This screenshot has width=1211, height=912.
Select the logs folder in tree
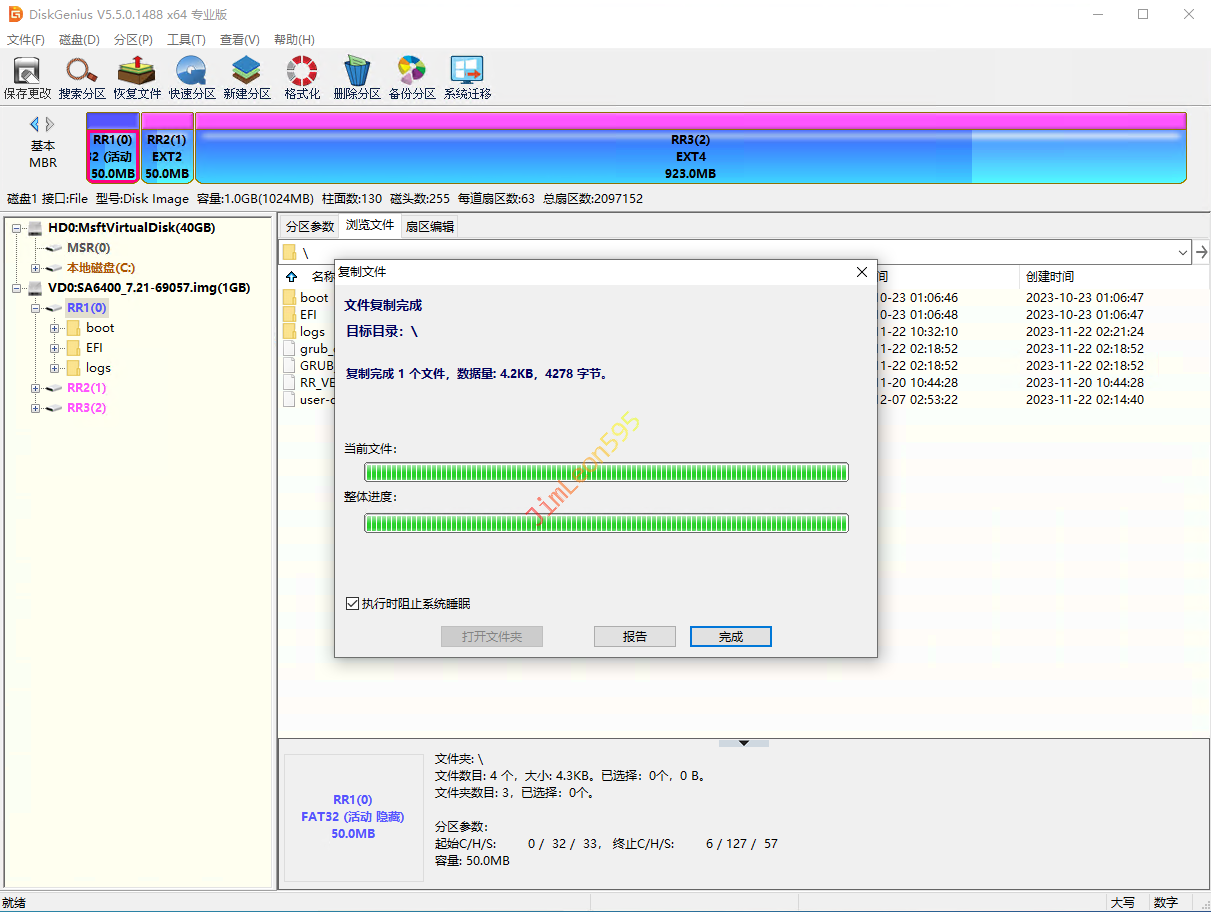point(98,368)
